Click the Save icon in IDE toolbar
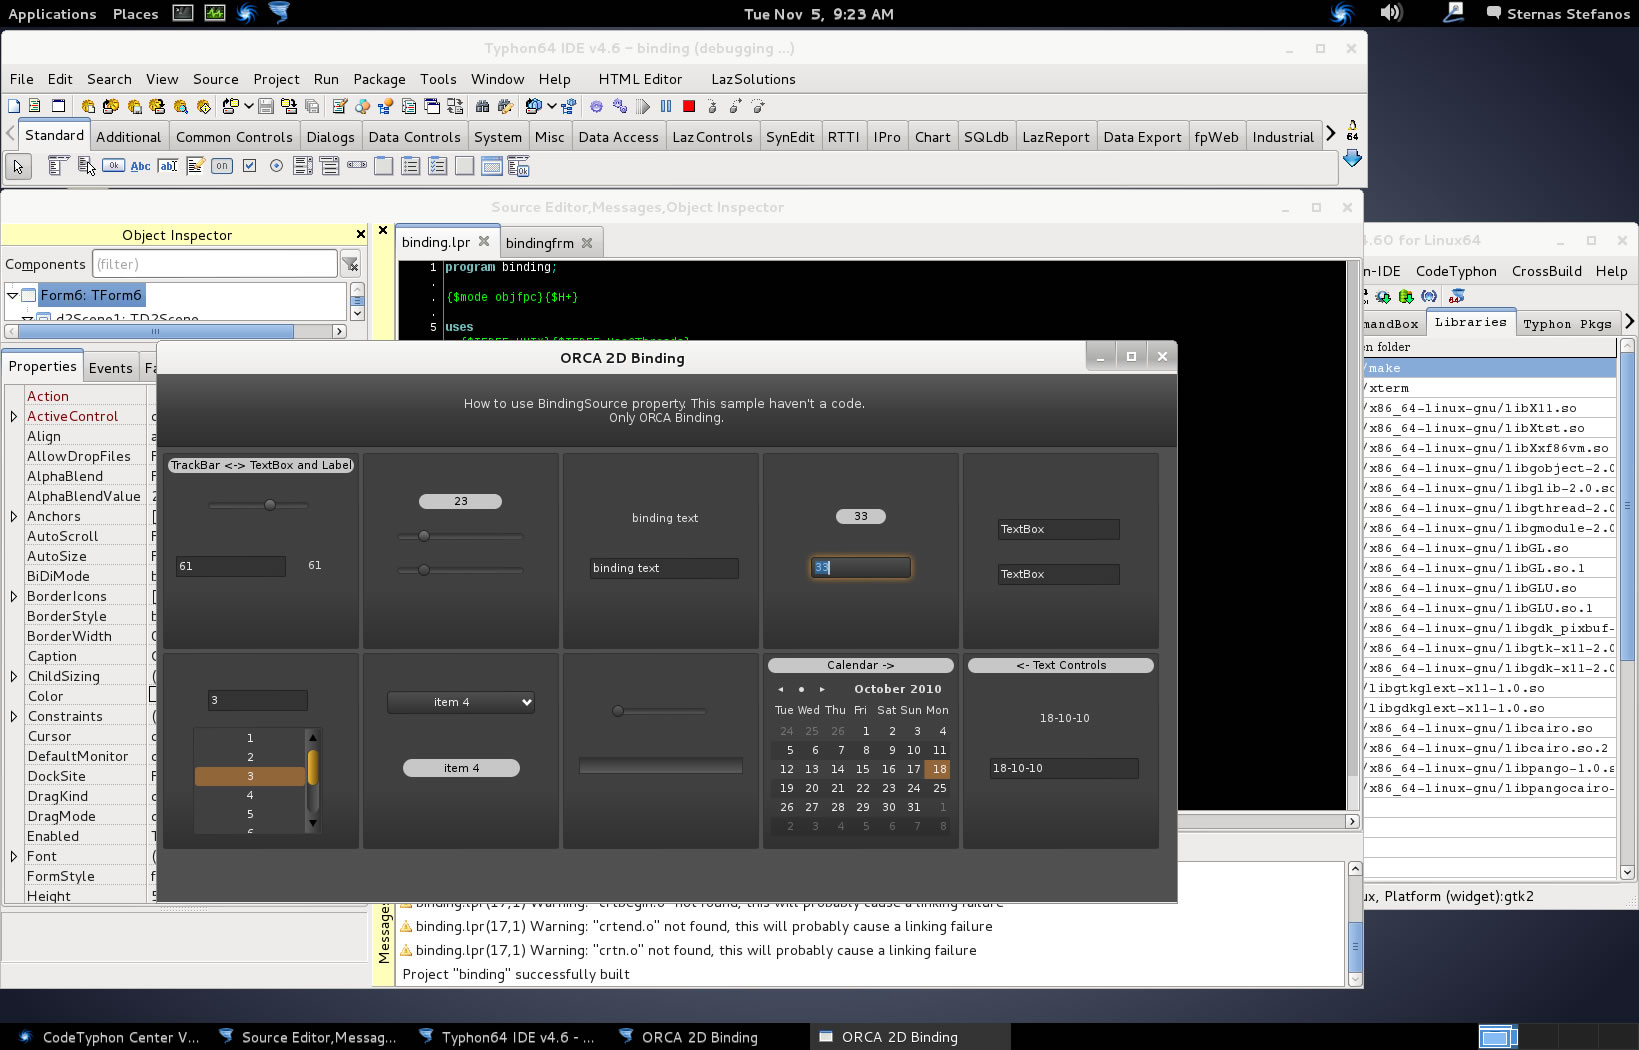The height and width of the screenshot is (1050, 1639). pos(266,106)
